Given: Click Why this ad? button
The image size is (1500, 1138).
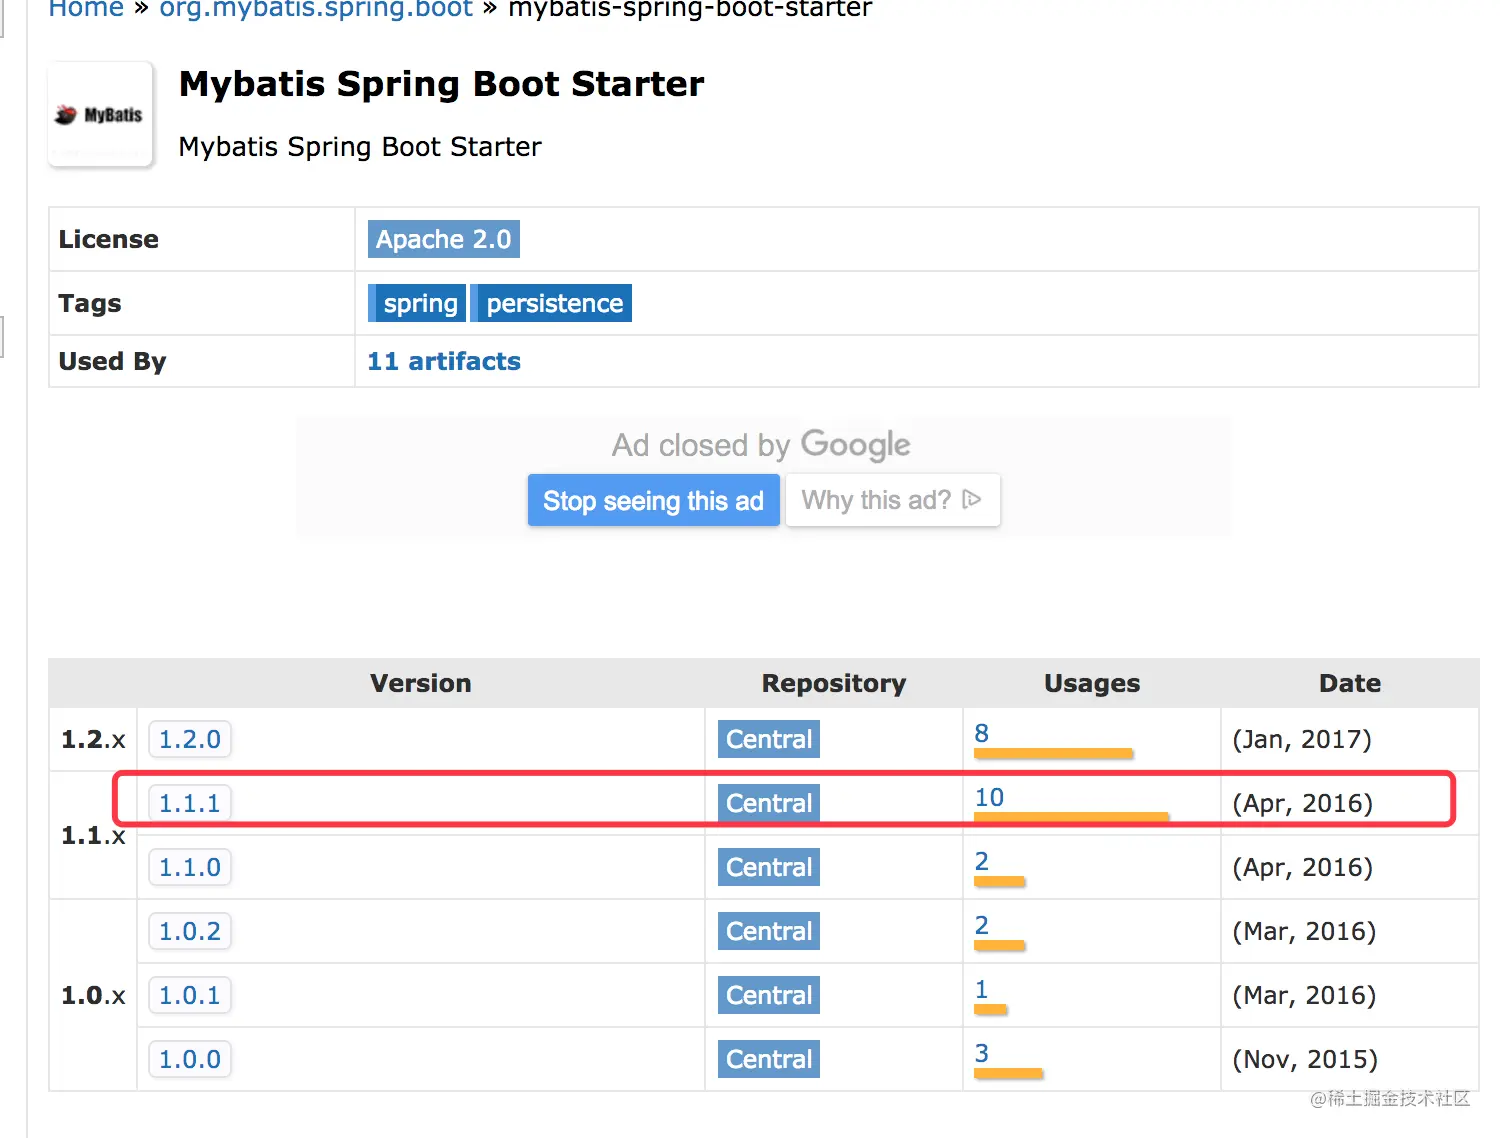Looking at the screenshot, I should pyautogui.click(x=892, y=500).
